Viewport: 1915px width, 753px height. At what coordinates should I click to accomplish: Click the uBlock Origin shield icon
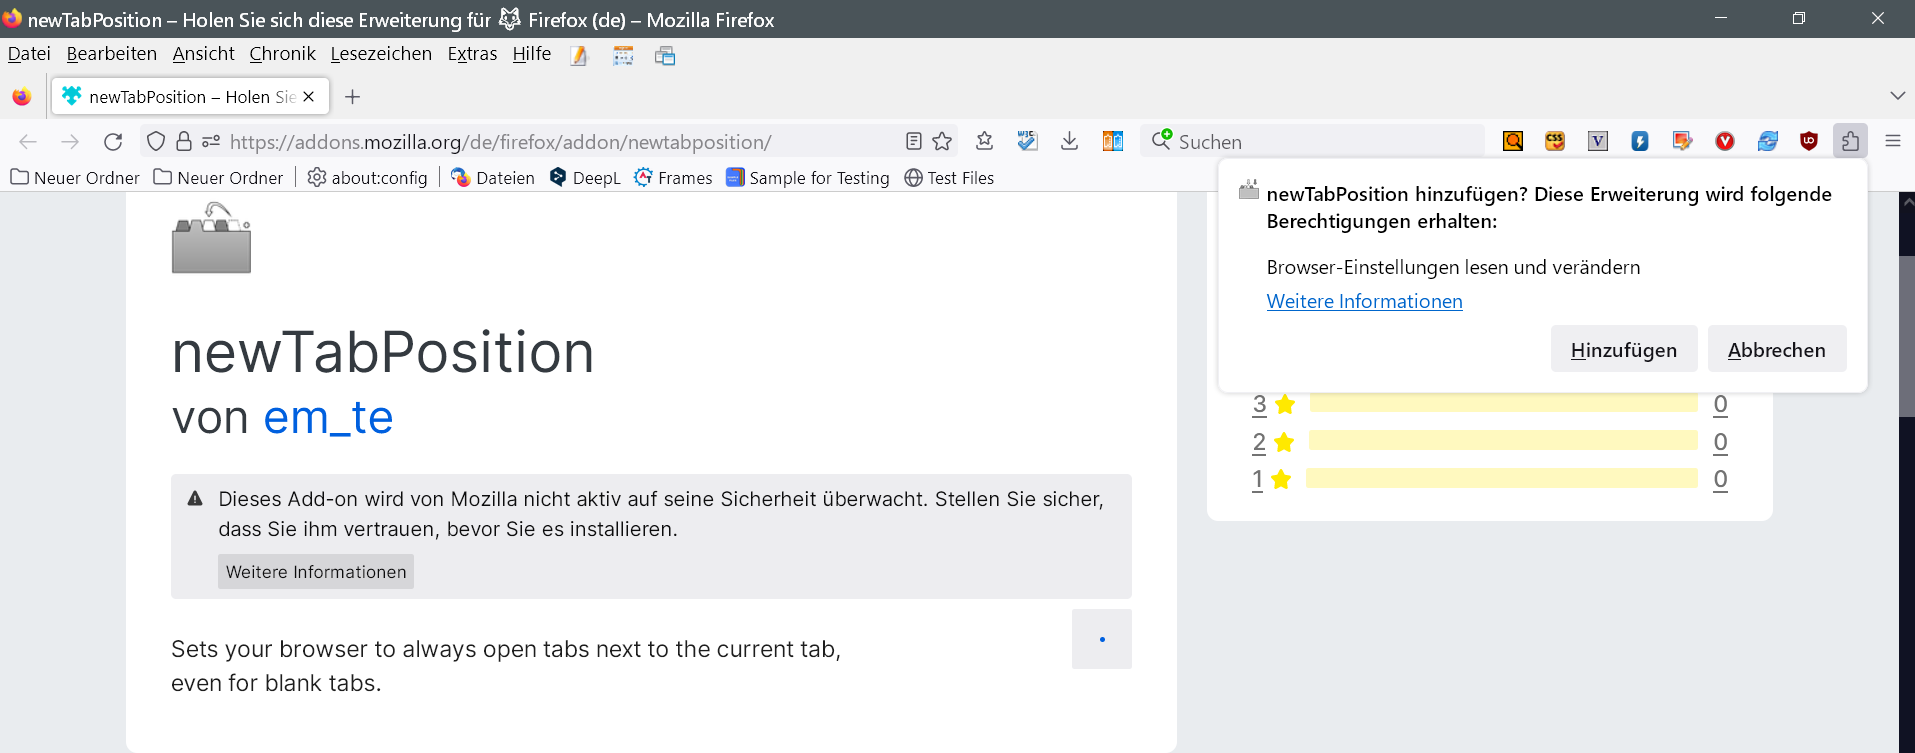tap(1808, 141)
